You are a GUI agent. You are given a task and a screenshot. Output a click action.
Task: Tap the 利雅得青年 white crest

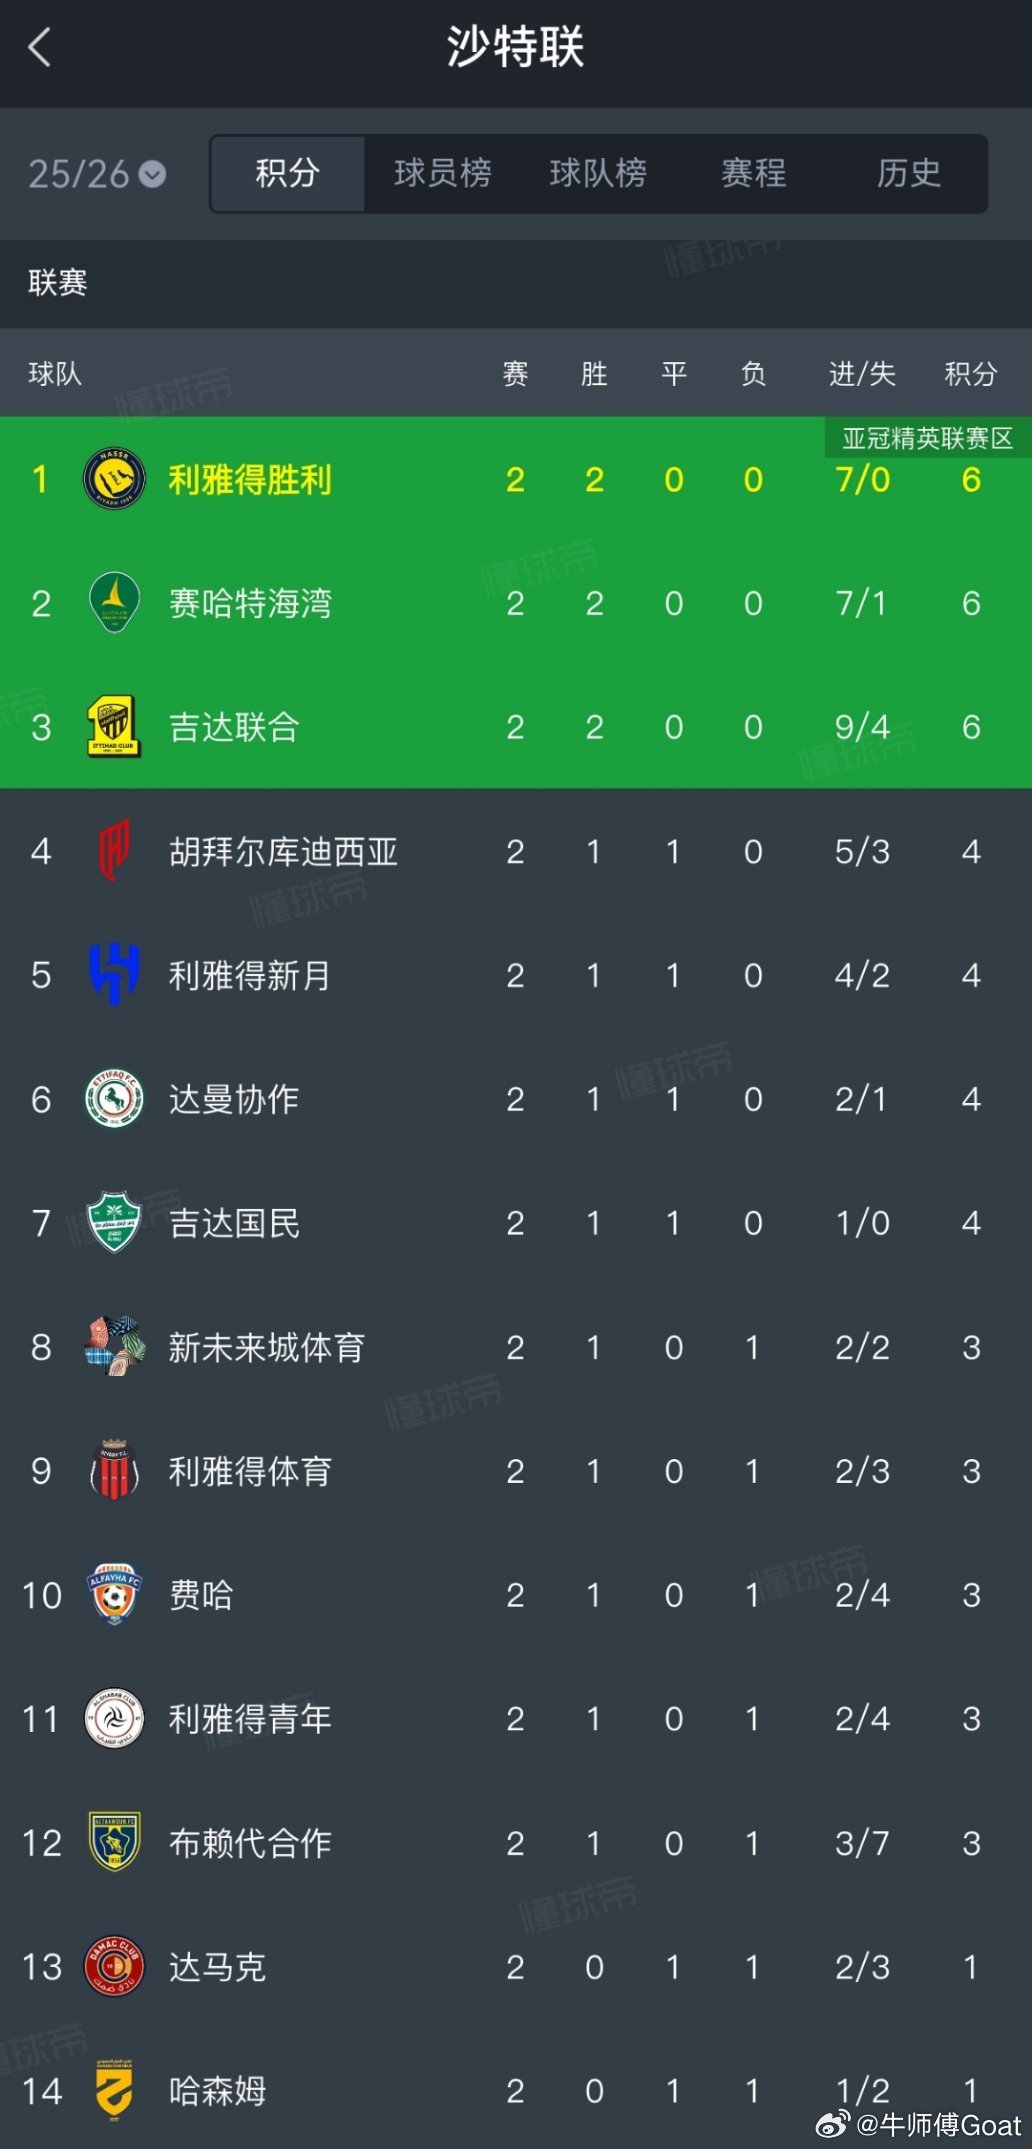tap(114, 1719)
